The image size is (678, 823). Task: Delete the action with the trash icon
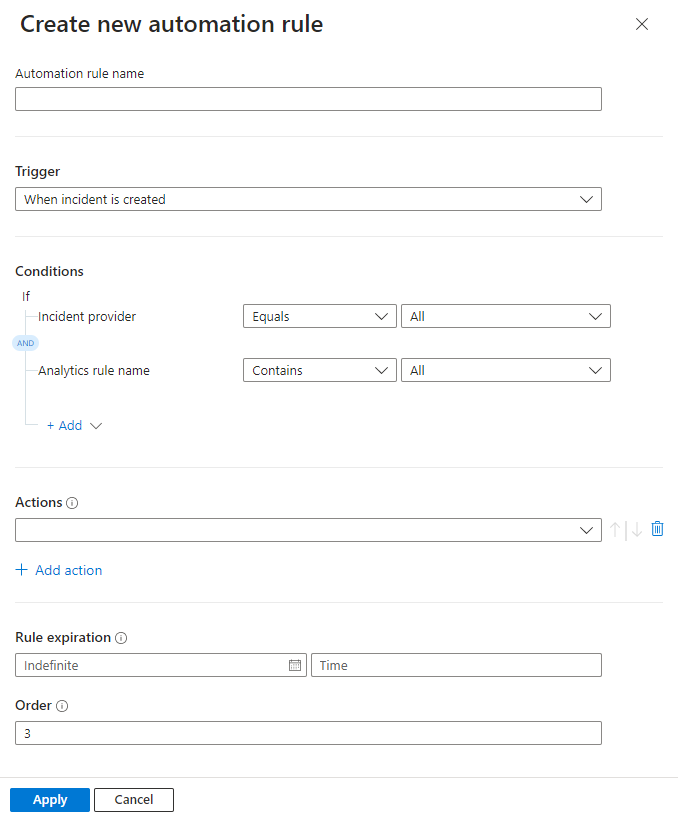[x=657, y=529]
